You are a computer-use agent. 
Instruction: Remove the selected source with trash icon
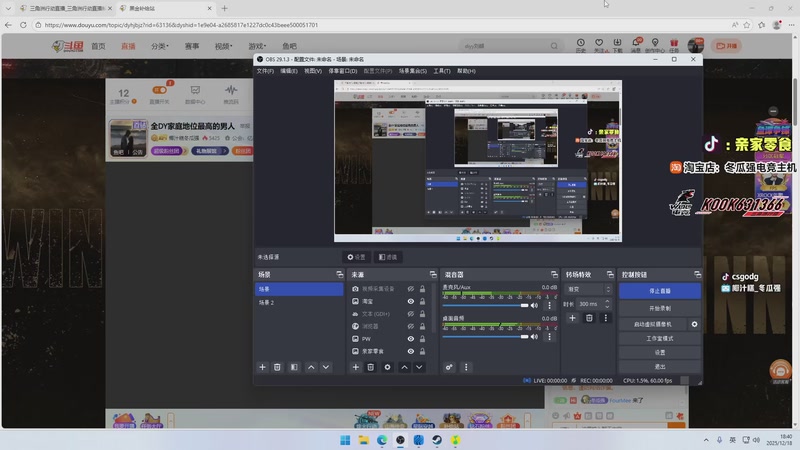[371, 367]
